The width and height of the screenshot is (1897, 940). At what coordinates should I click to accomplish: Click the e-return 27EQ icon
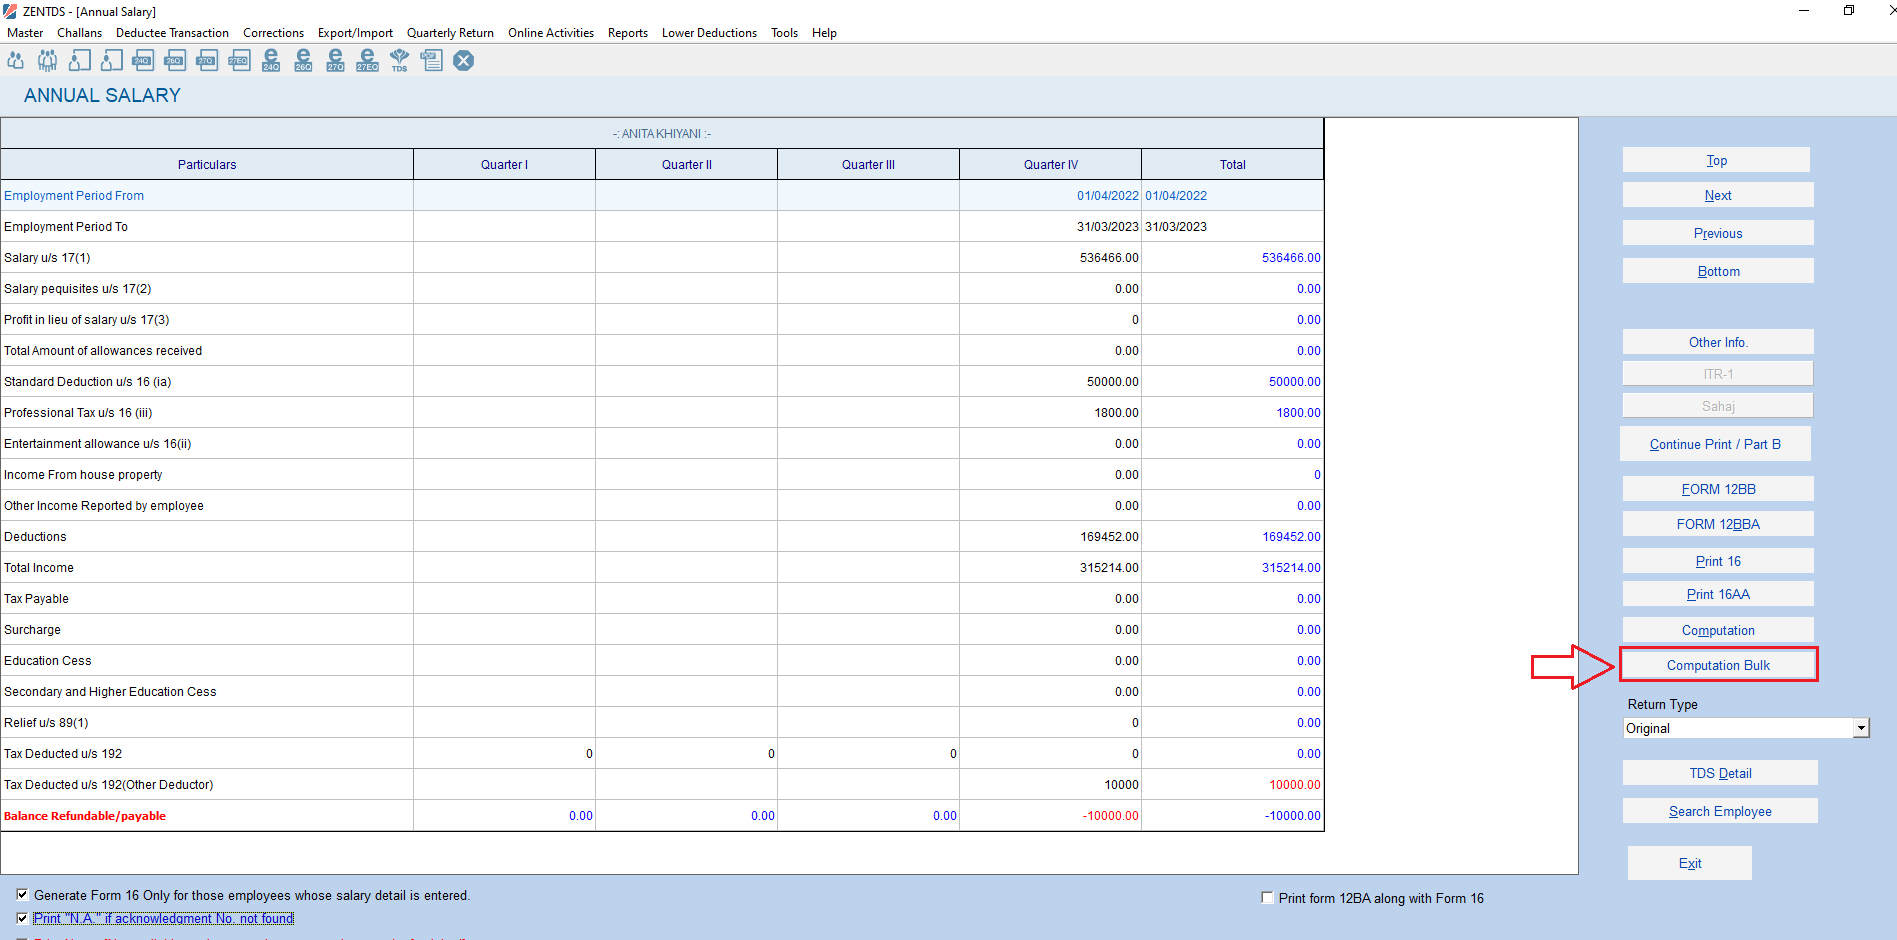(367, 61)
